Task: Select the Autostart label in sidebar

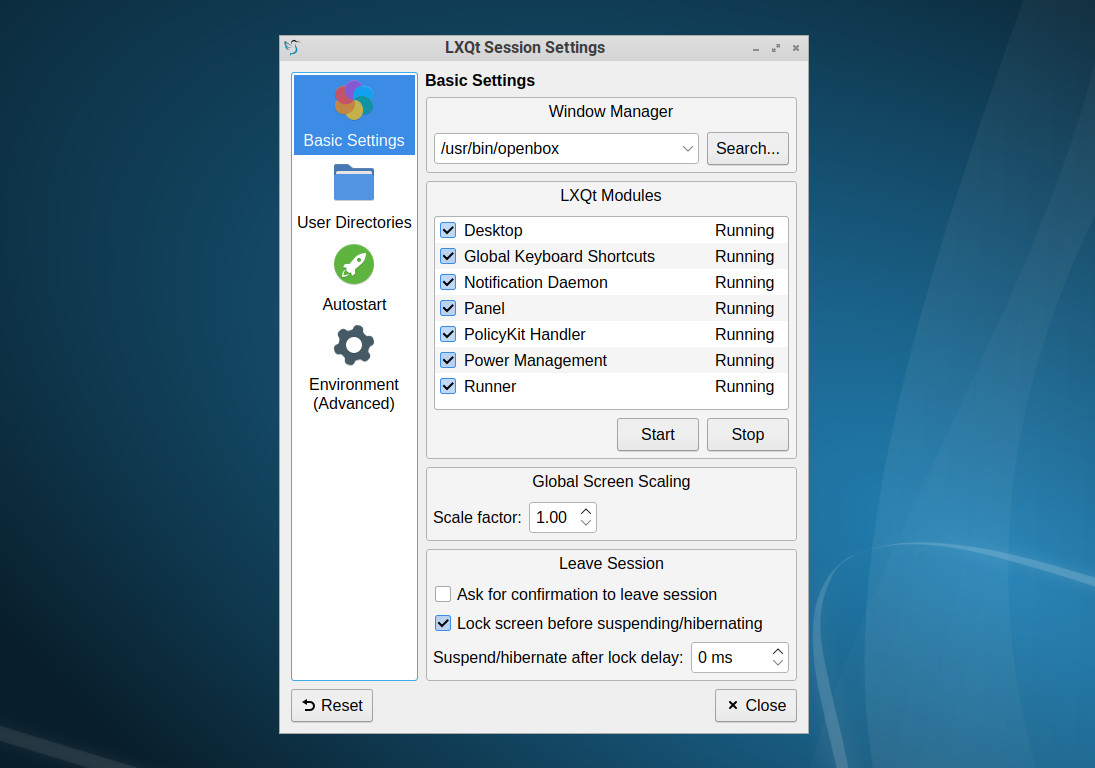Action: 354,304
